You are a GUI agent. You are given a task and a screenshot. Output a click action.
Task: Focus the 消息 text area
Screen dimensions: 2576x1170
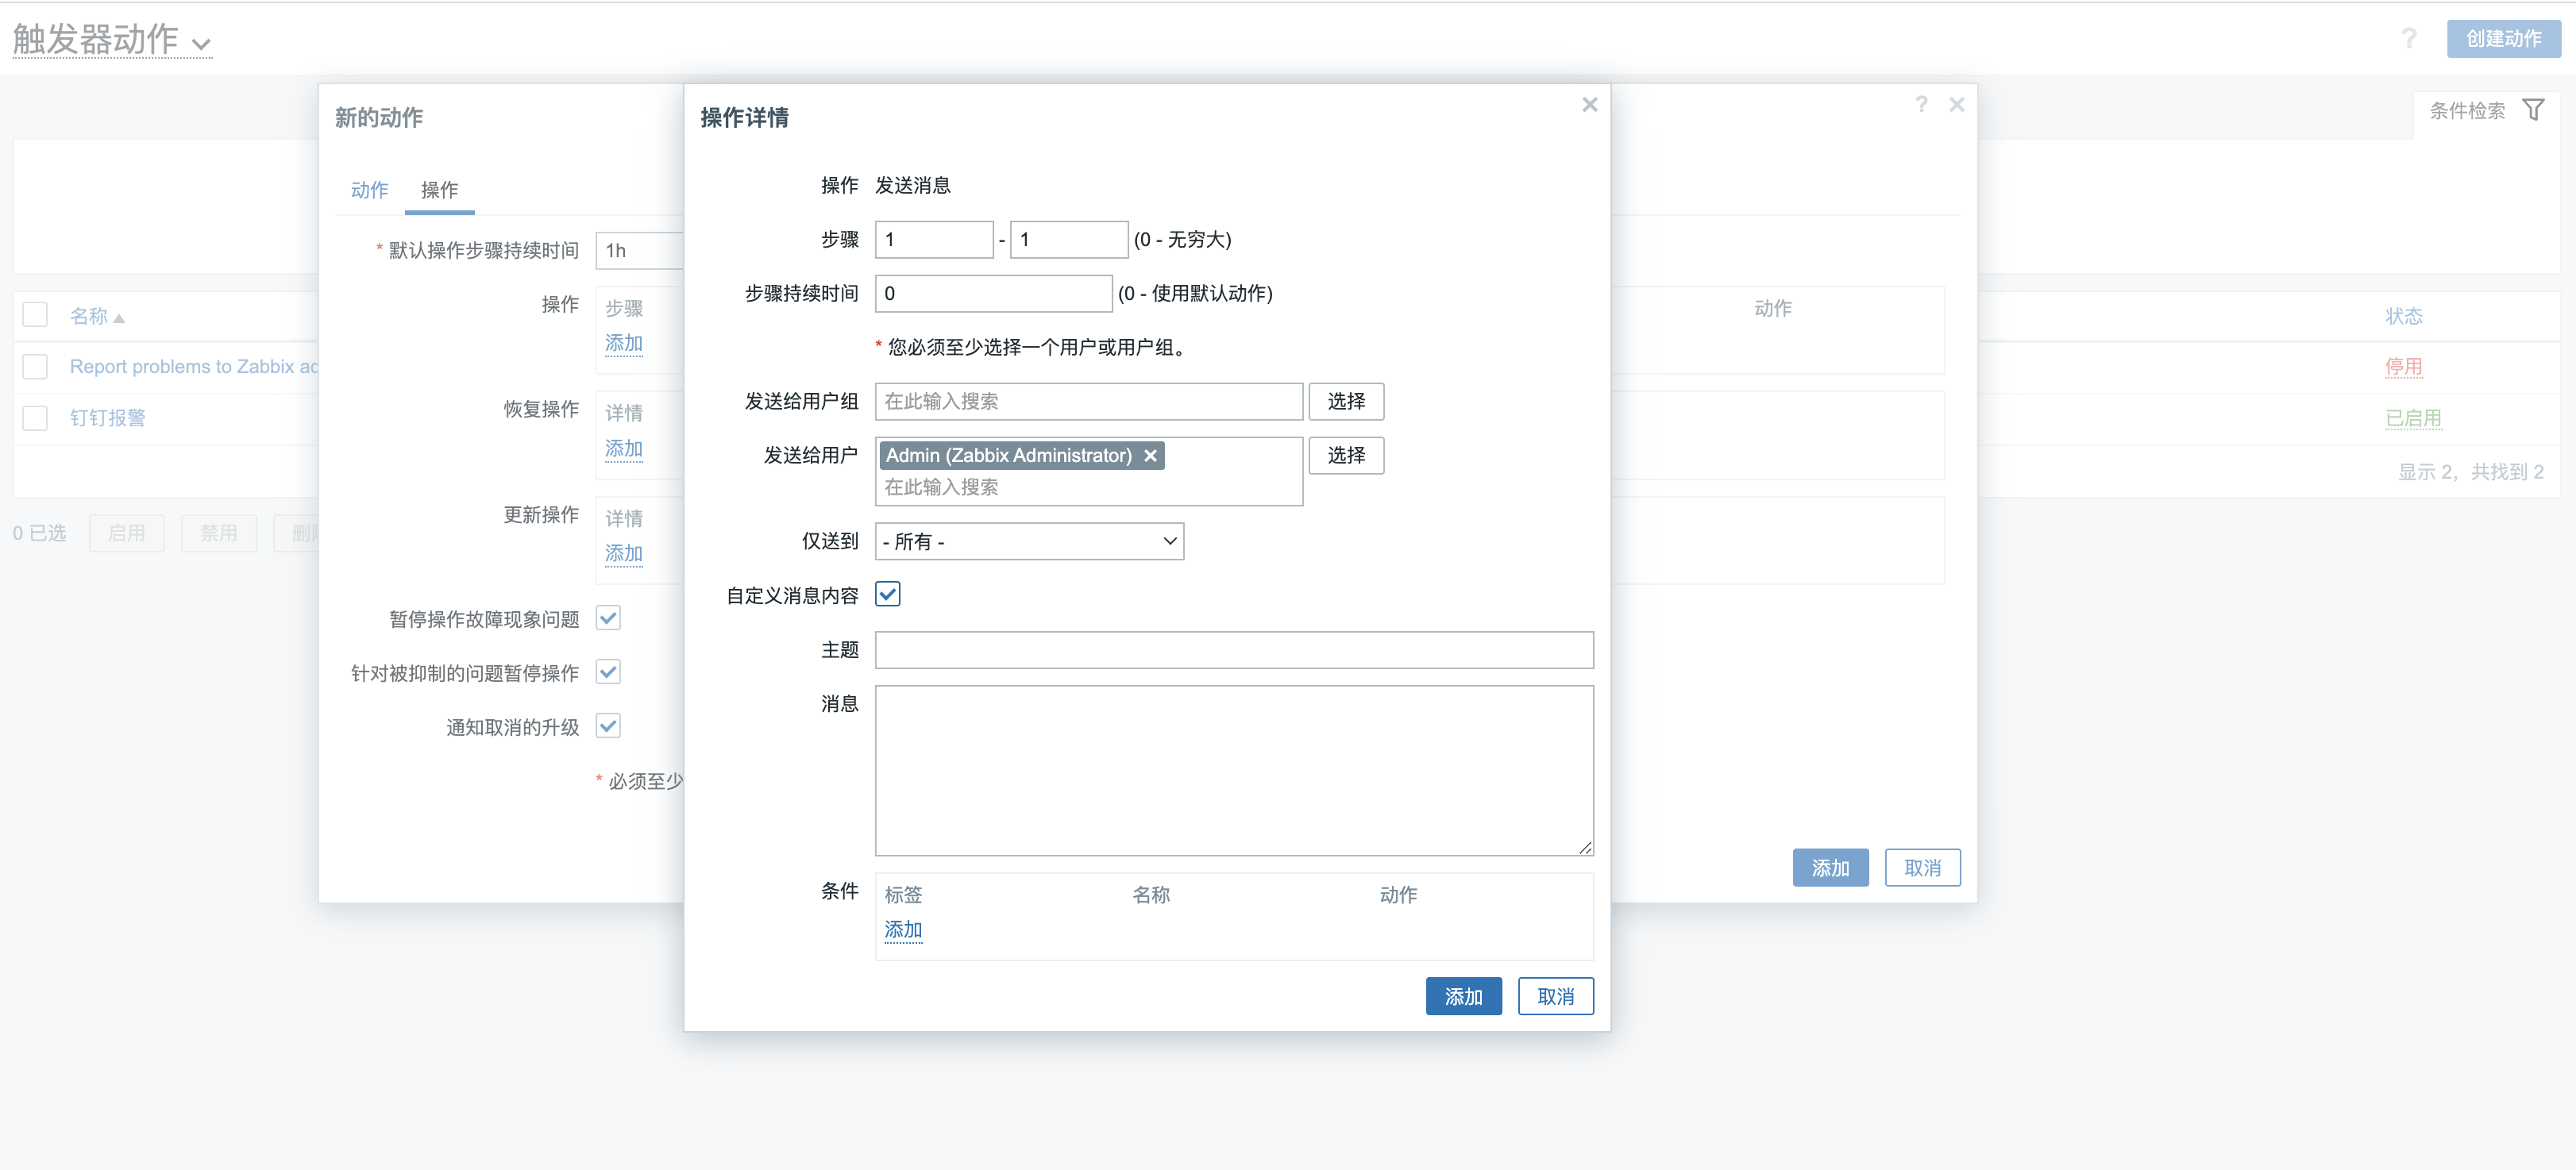pos(1234,770)
